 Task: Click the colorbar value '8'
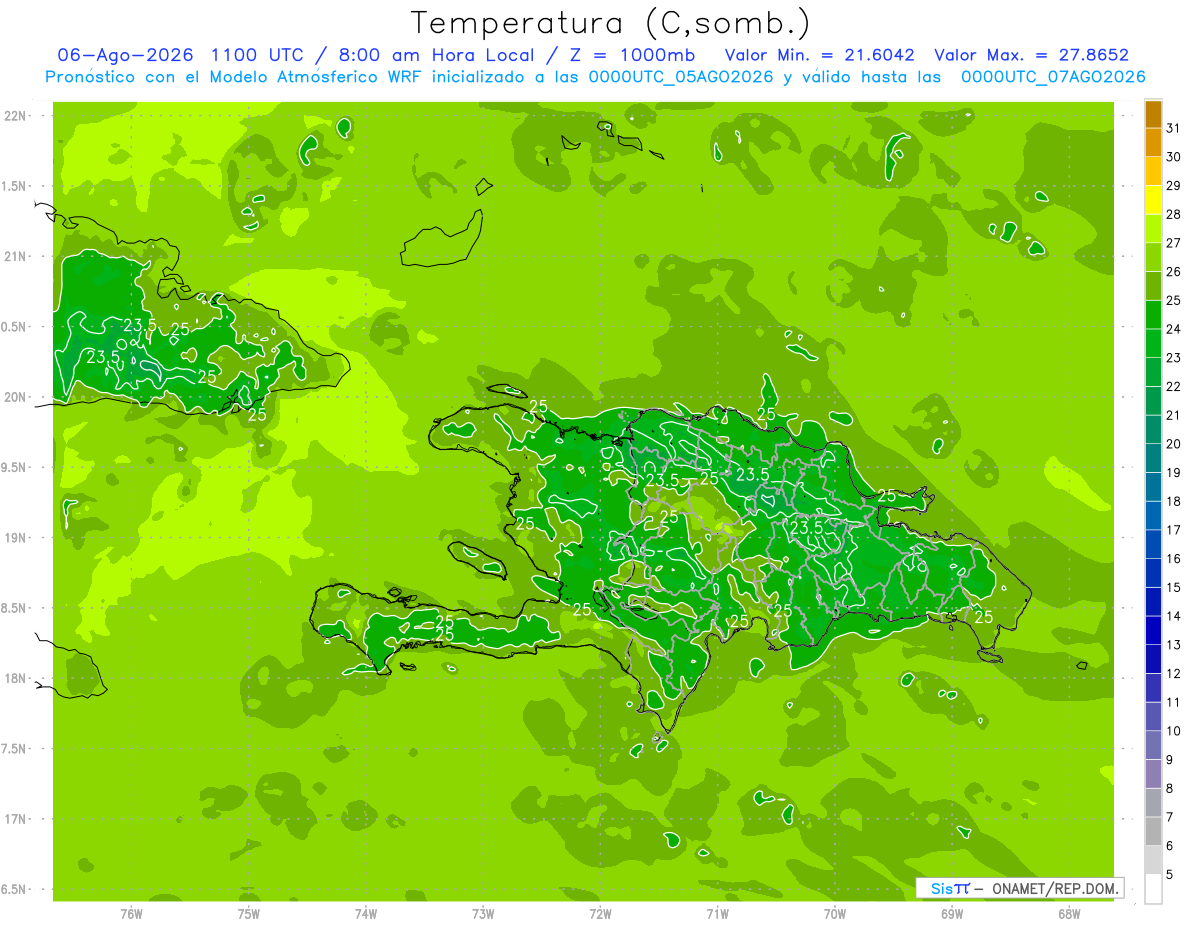tap(1170, 788)
